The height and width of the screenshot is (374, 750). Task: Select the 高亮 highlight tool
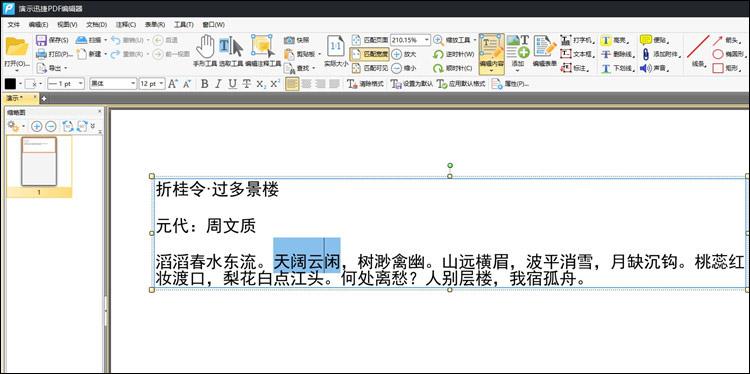[x=614, y=40]
